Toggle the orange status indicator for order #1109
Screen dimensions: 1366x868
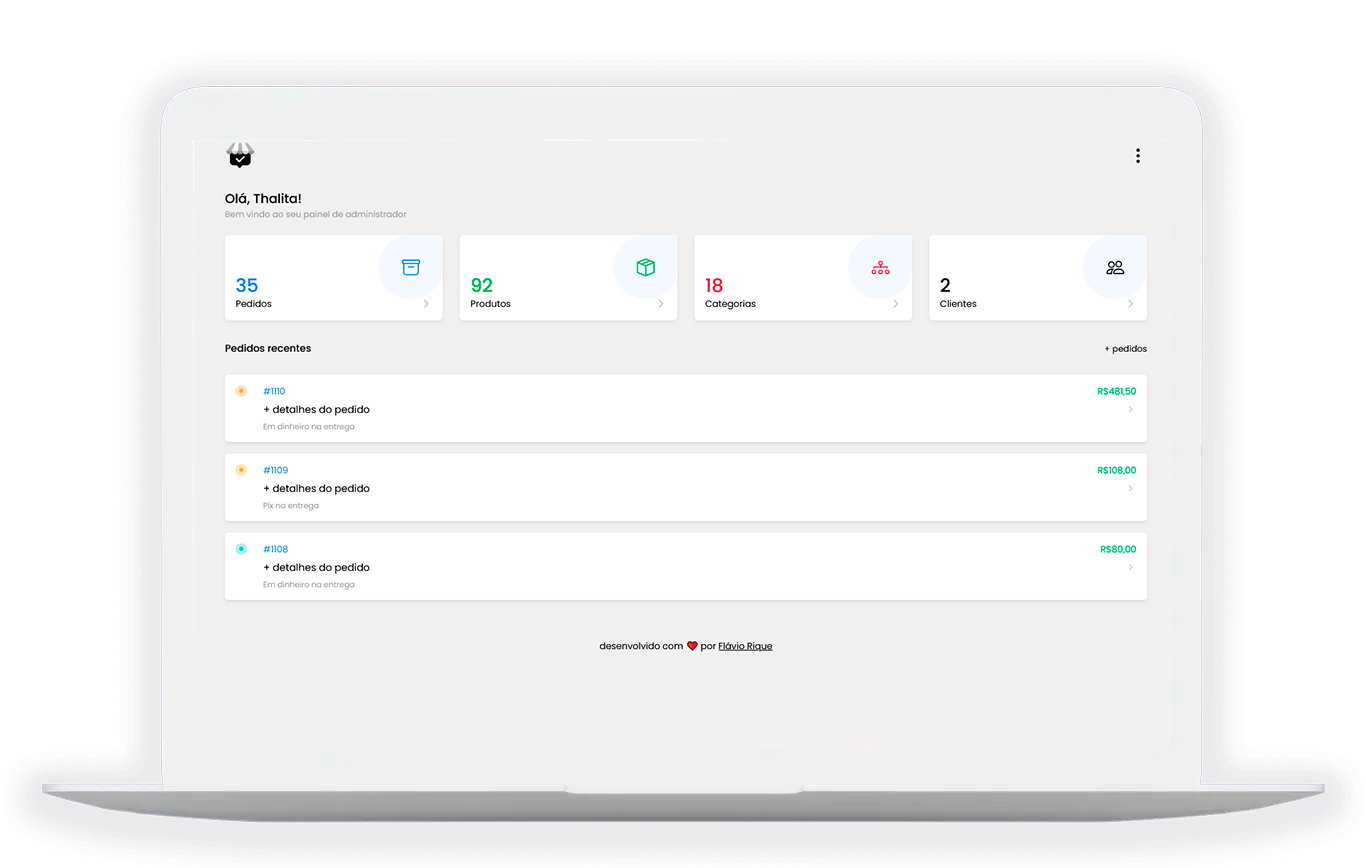[241, 469]
